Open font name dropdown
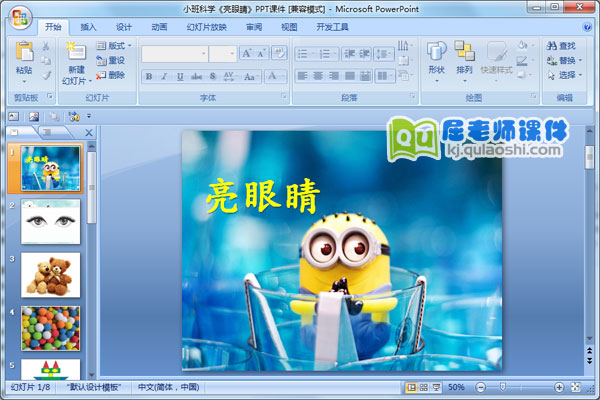600x400 pixels. coord(204,54)
